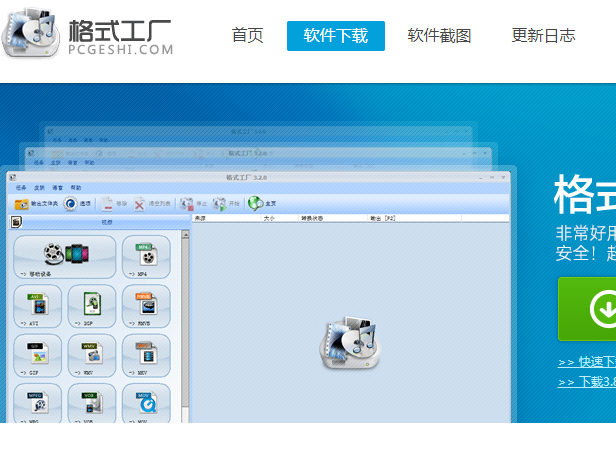Click the 主页 globe homepage icon
616x462 pixels.
click(256, 204)
